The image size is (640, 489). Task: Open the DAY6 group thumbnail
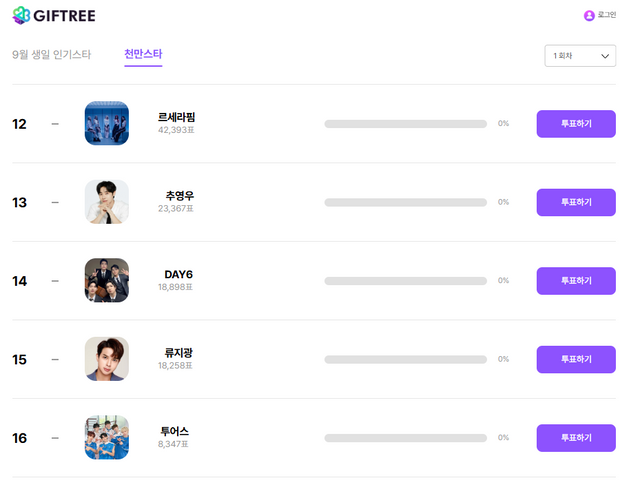point(107,281)
